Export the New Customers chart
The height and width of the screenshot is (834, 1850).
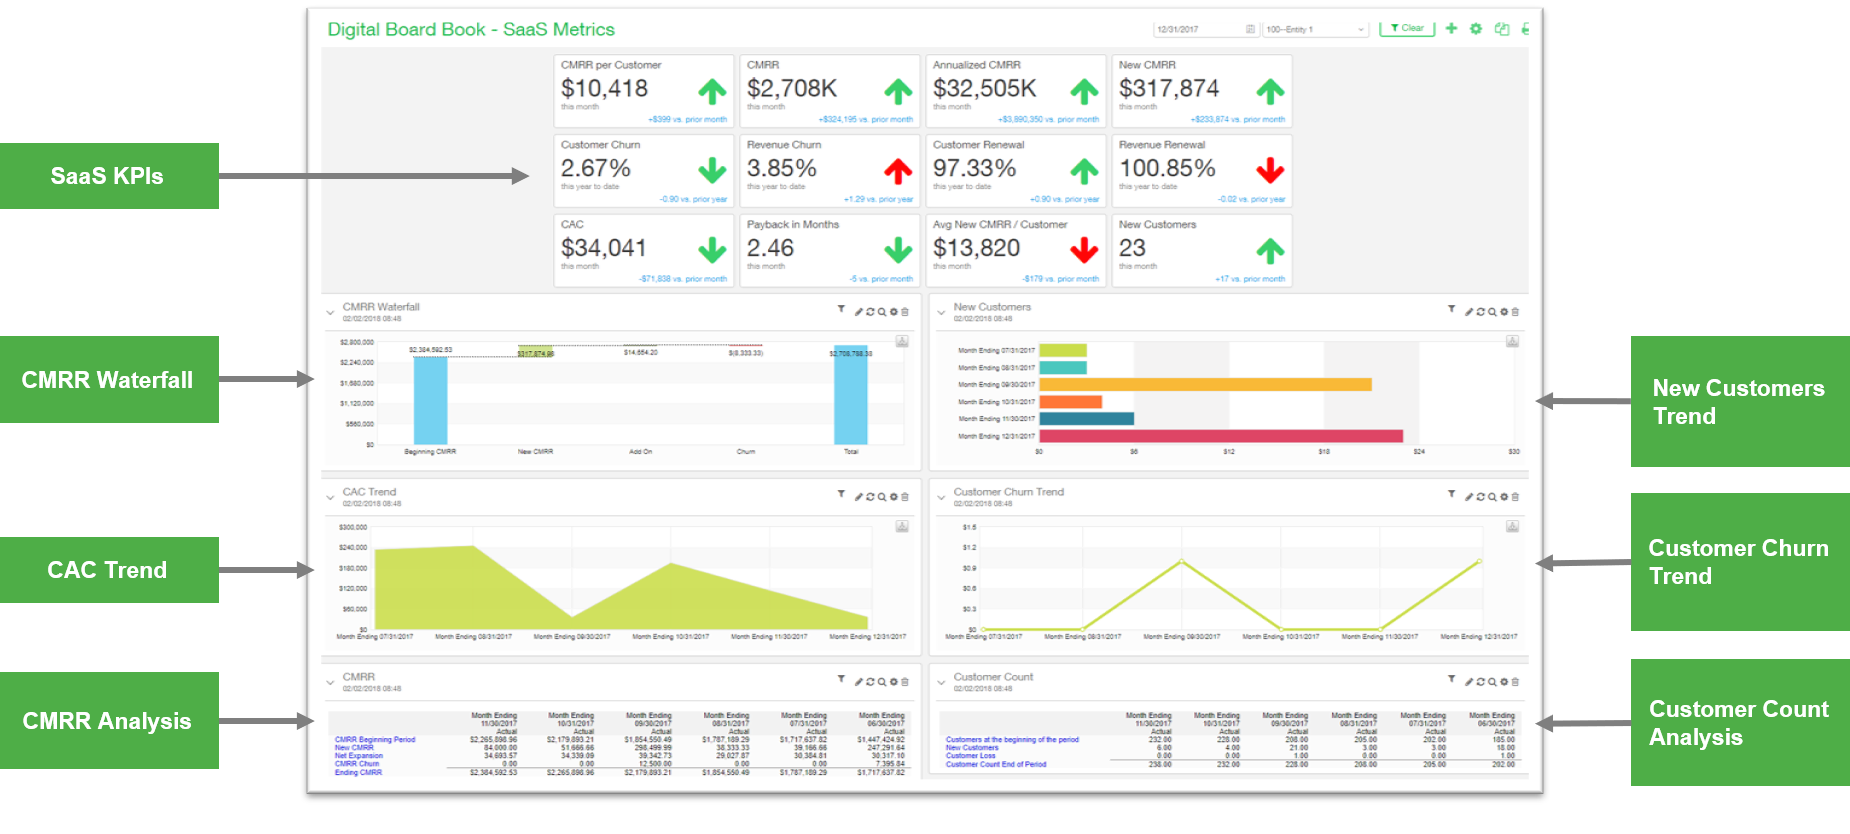click(1512, 342)
